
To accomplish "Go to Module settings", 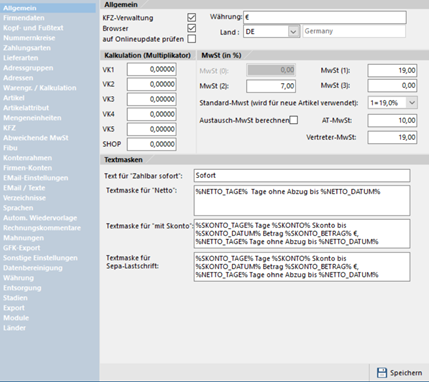I will coord(16,318).
